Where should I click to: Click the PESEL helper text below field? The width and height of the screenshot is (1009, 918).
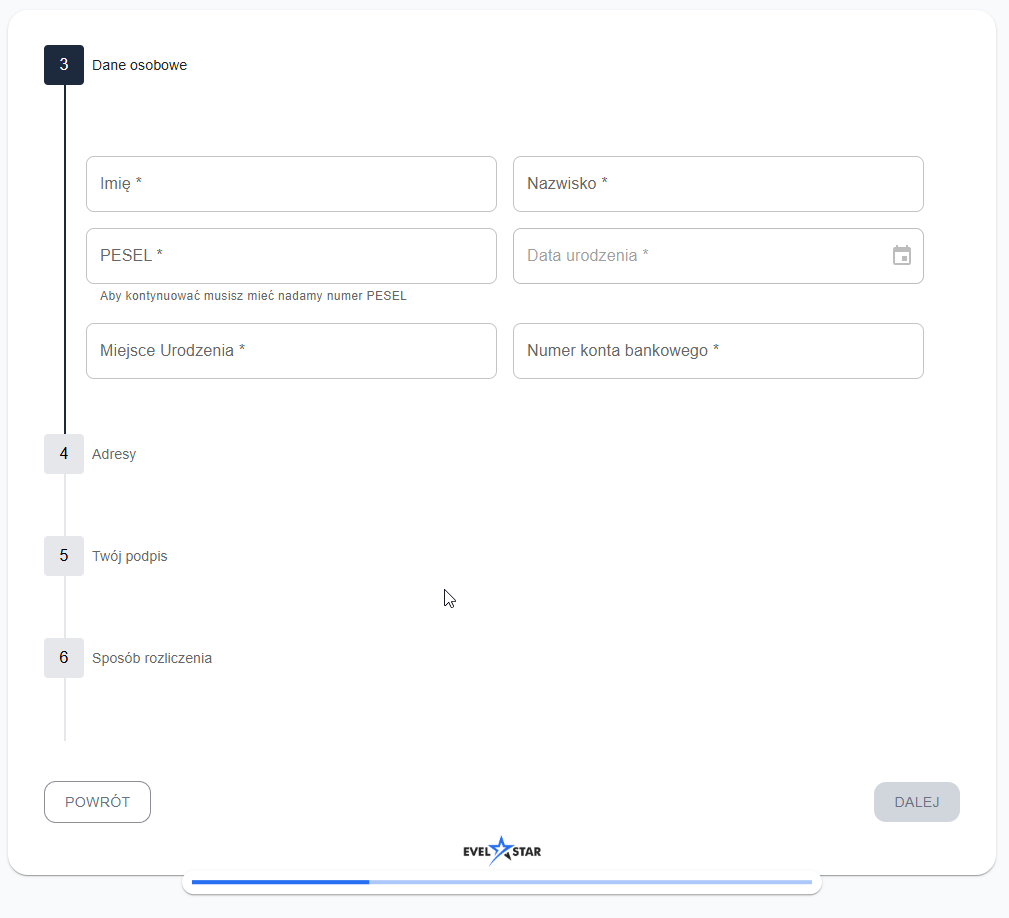[253, 296]
